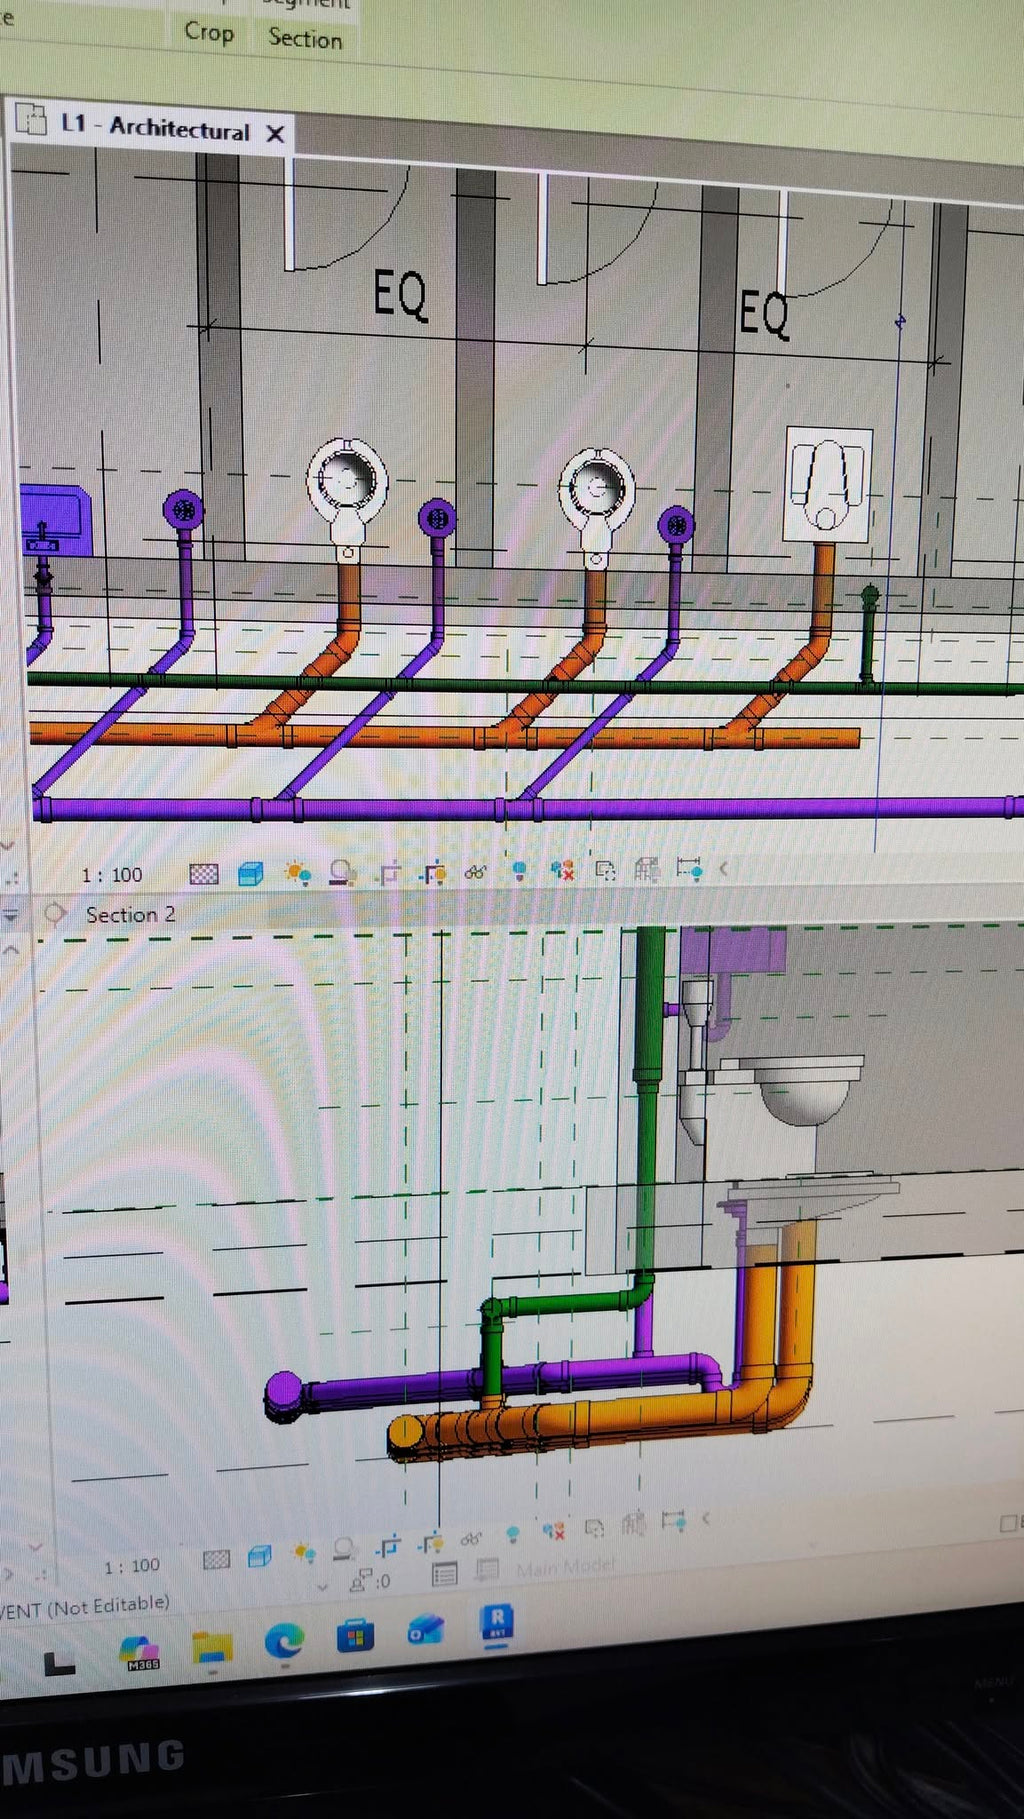Open Outlook from taskbar
Viewport: 1024px width, 1819px height.
426,1629
